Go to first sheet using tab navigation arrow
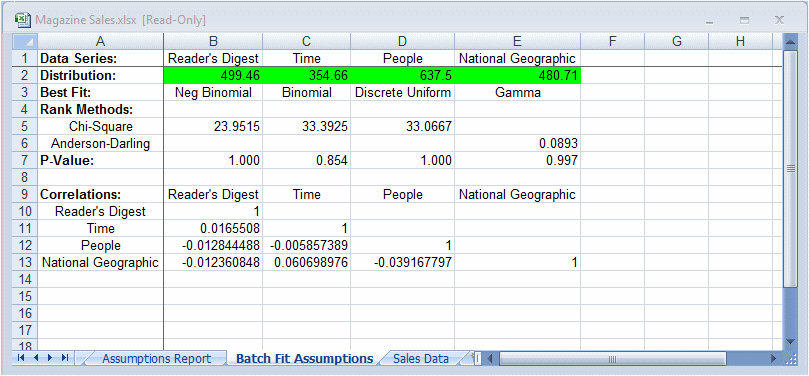The image size is (809, 376). tap(22, 357)
